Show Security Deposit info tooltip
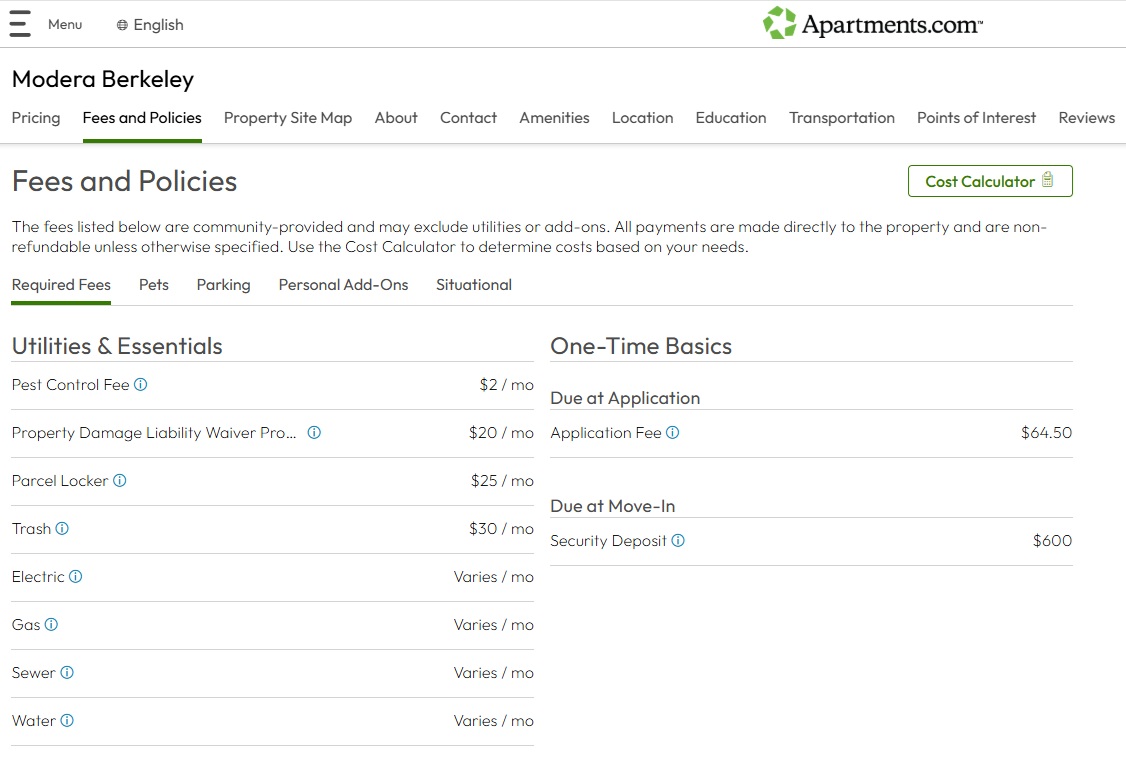Image resolution: width=1126 pixels, height=764 pixels. pos(678,541)
